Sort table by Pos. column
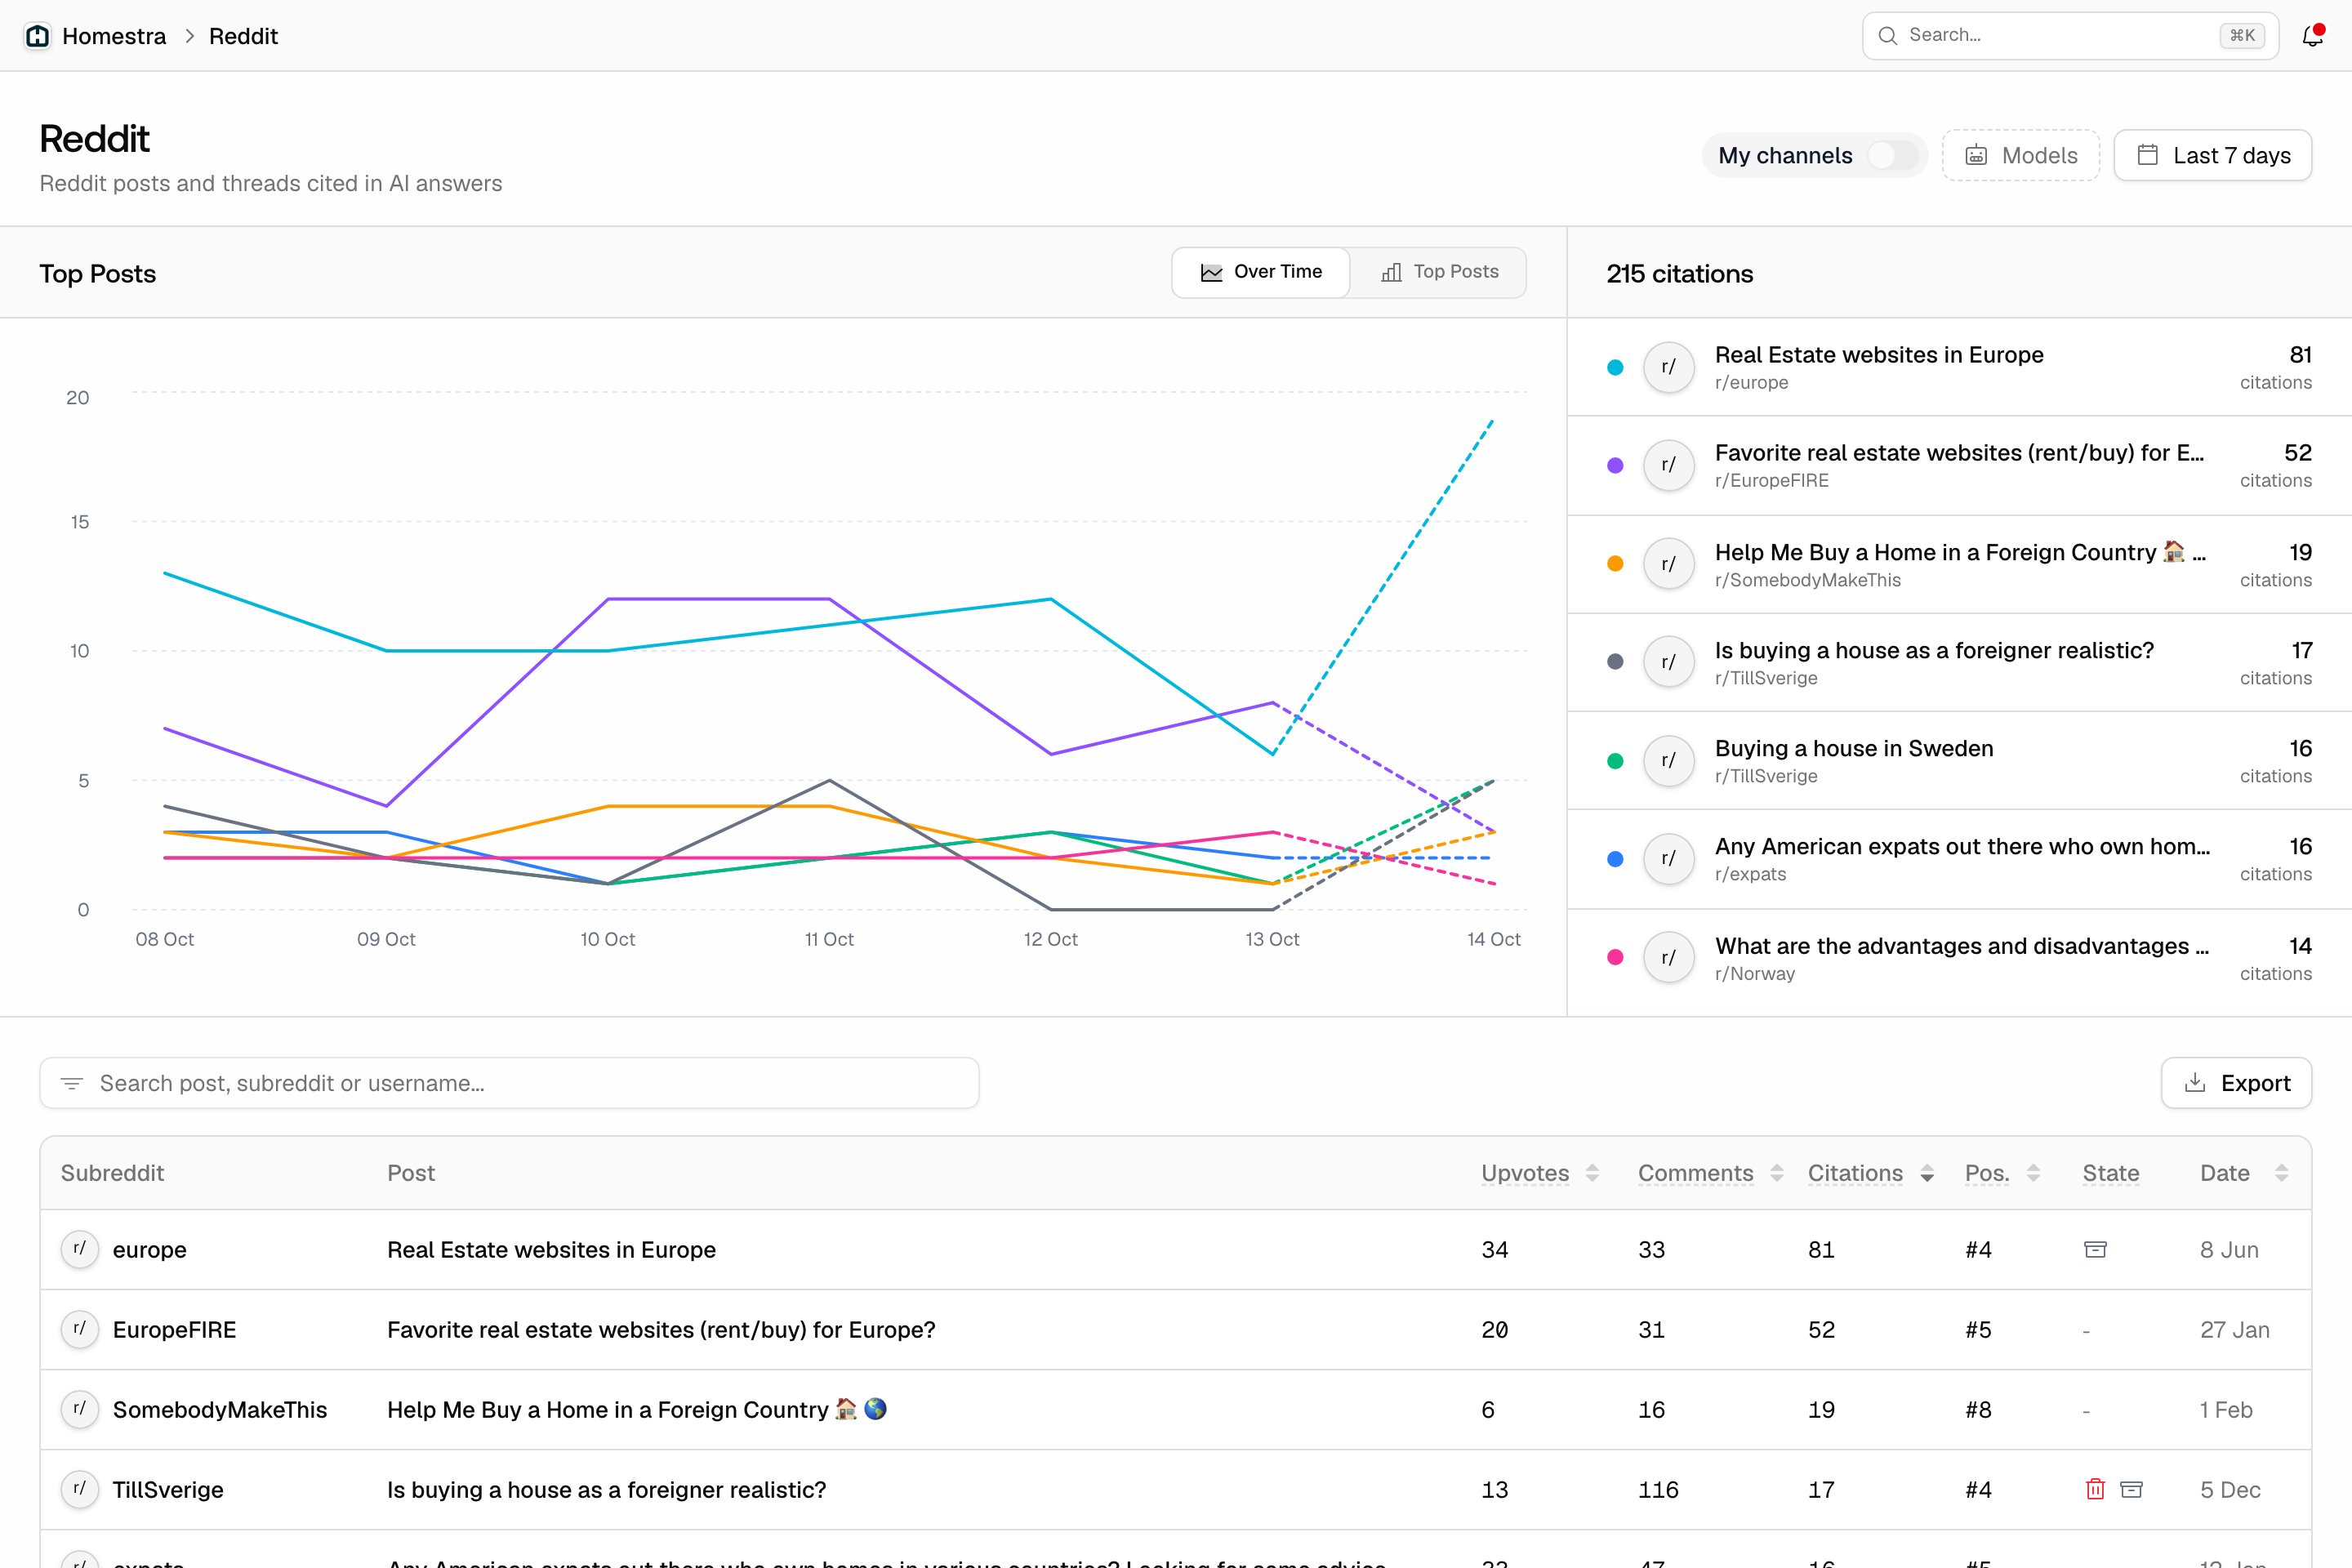The width and height of the screenshot is (2352, 1568). tap(2002, 1173)
